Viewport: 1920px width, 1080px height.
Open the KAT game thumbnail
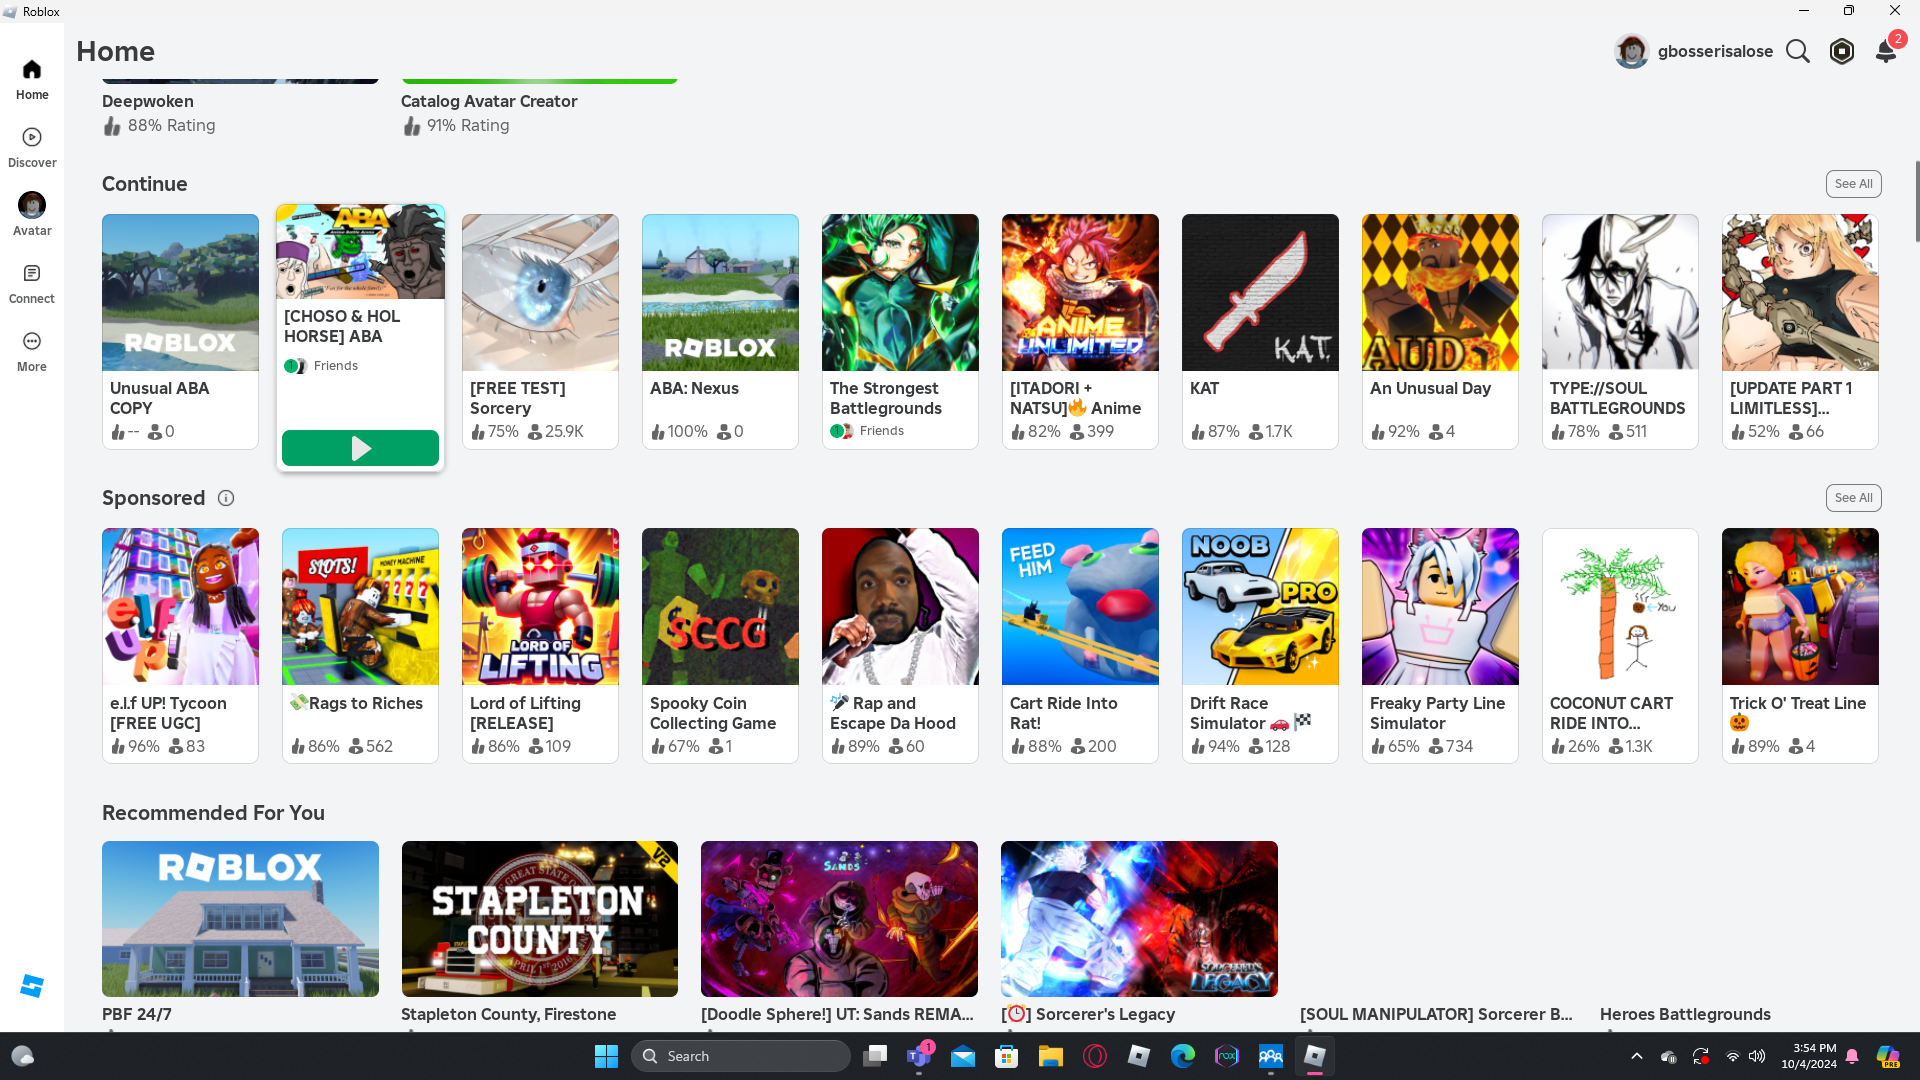[1260, 292]
